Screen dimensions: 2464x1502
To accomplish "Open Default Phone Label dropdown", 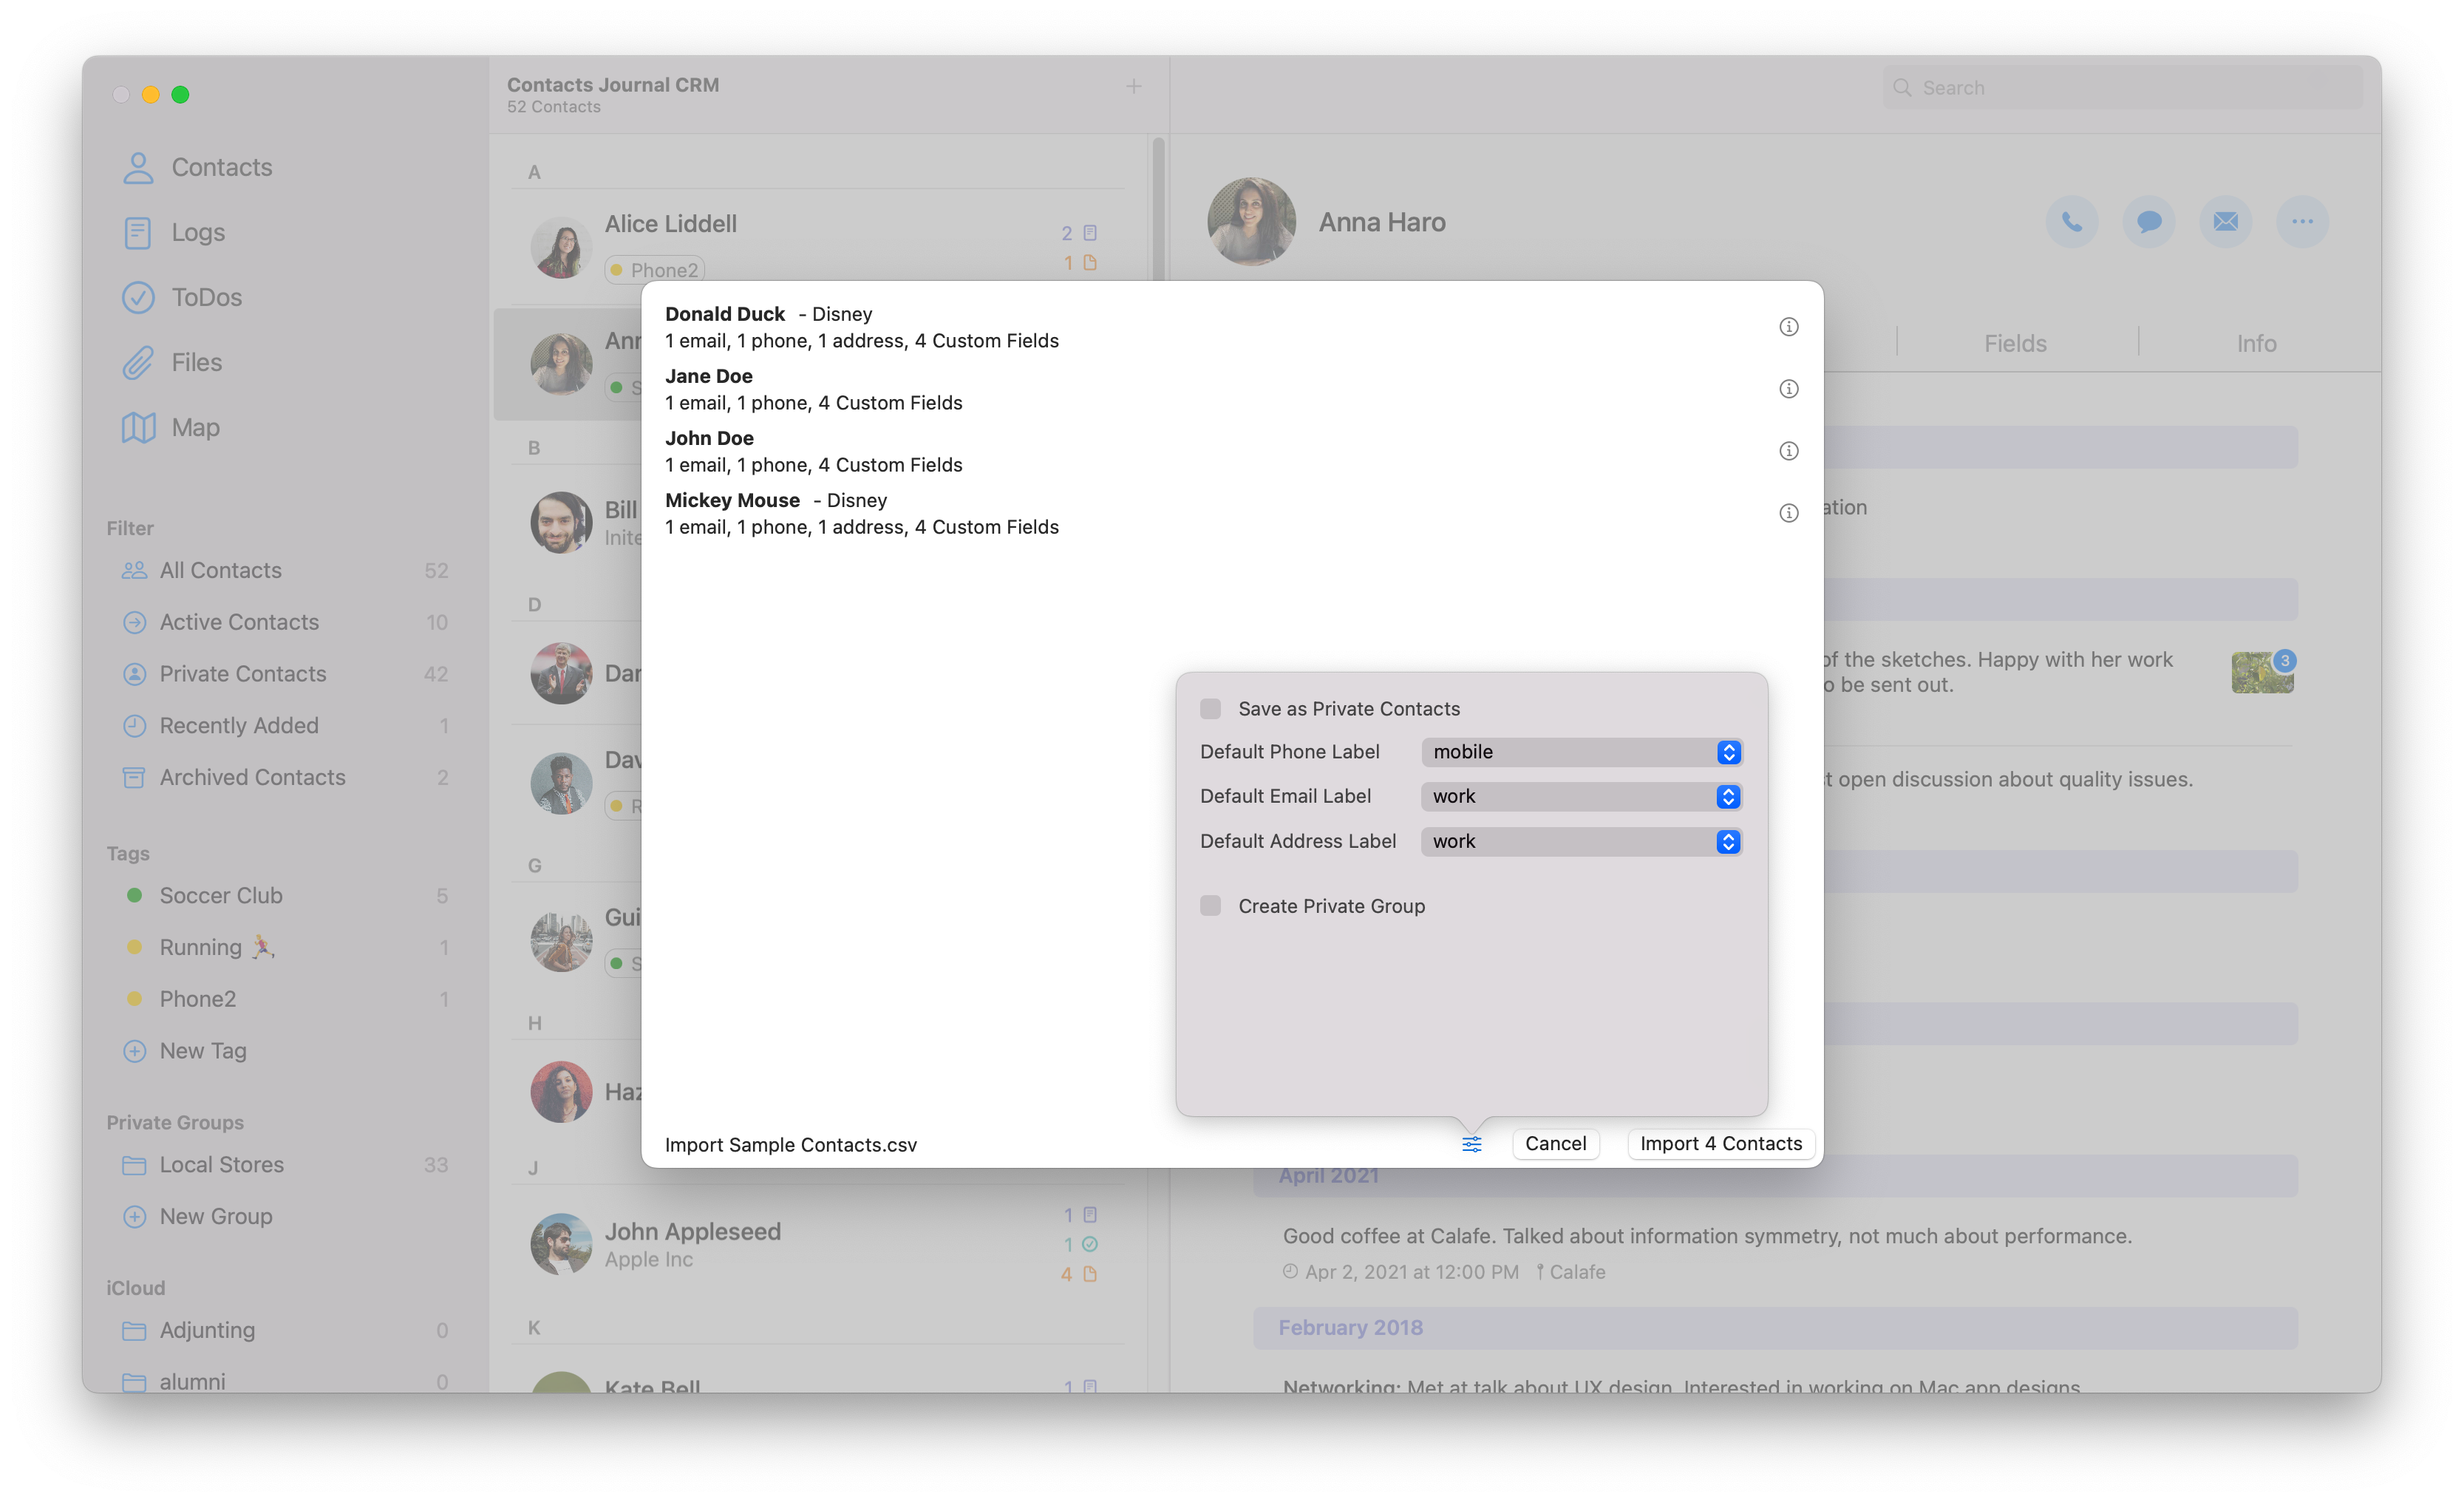I will point(1581,752).
